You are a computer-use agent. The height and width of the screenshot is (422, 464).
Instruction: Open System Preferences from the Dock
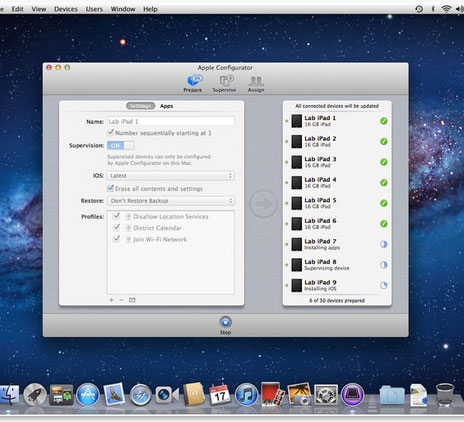point(326,394)
